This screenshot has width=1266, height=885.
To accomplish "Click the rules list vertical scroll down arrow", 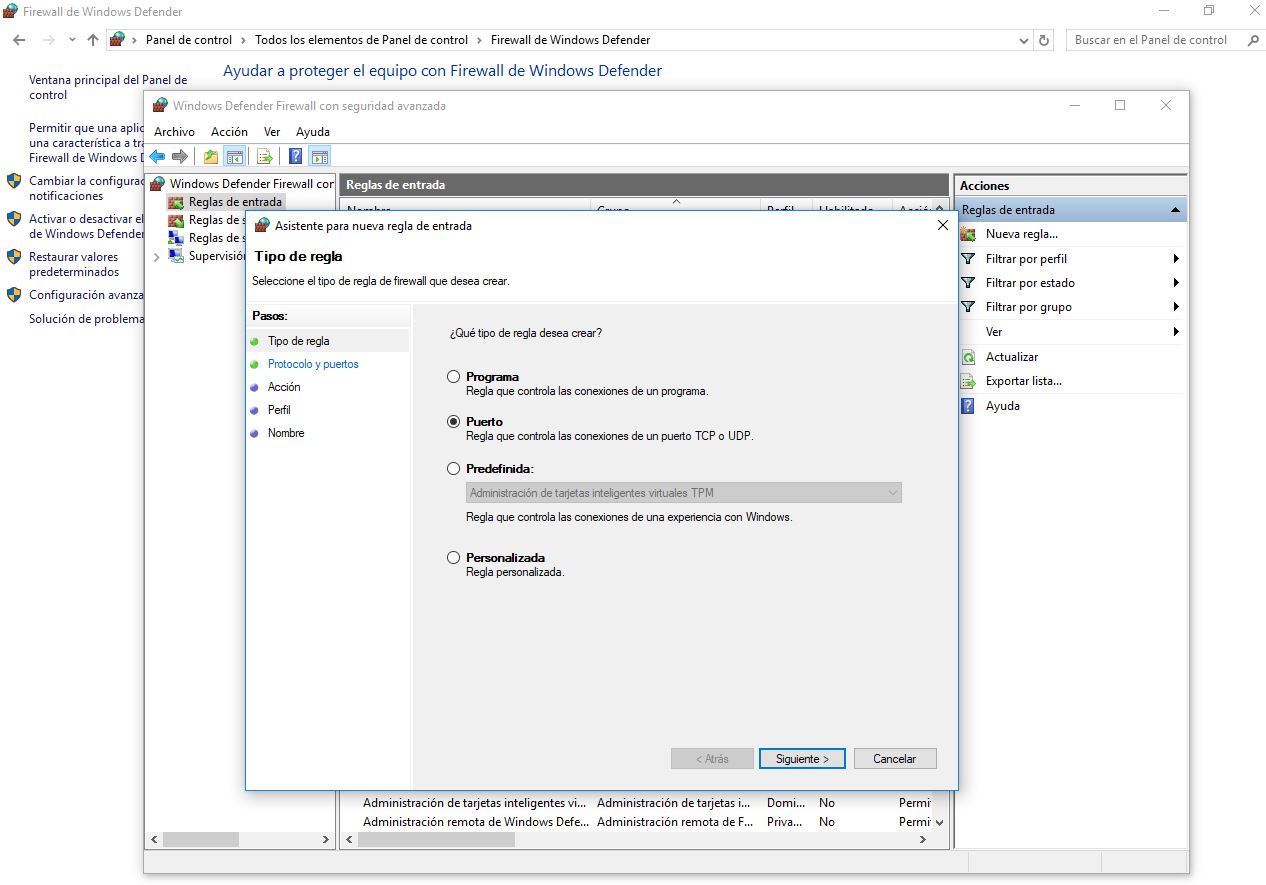I will tap(938, 821).
